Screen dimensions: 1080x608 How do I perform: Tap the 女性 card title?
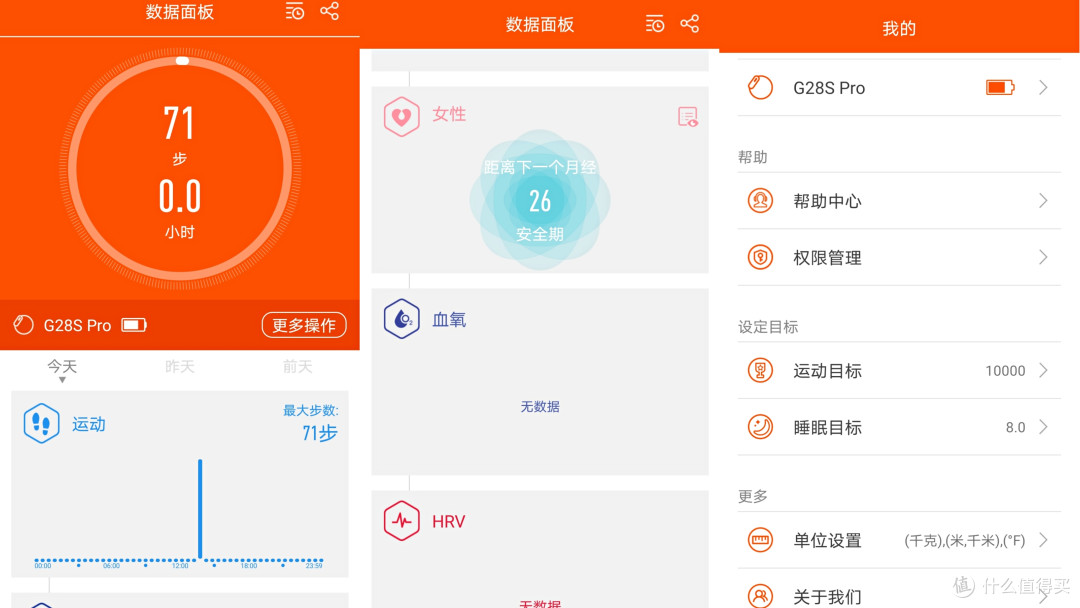(x=449, y=114)
